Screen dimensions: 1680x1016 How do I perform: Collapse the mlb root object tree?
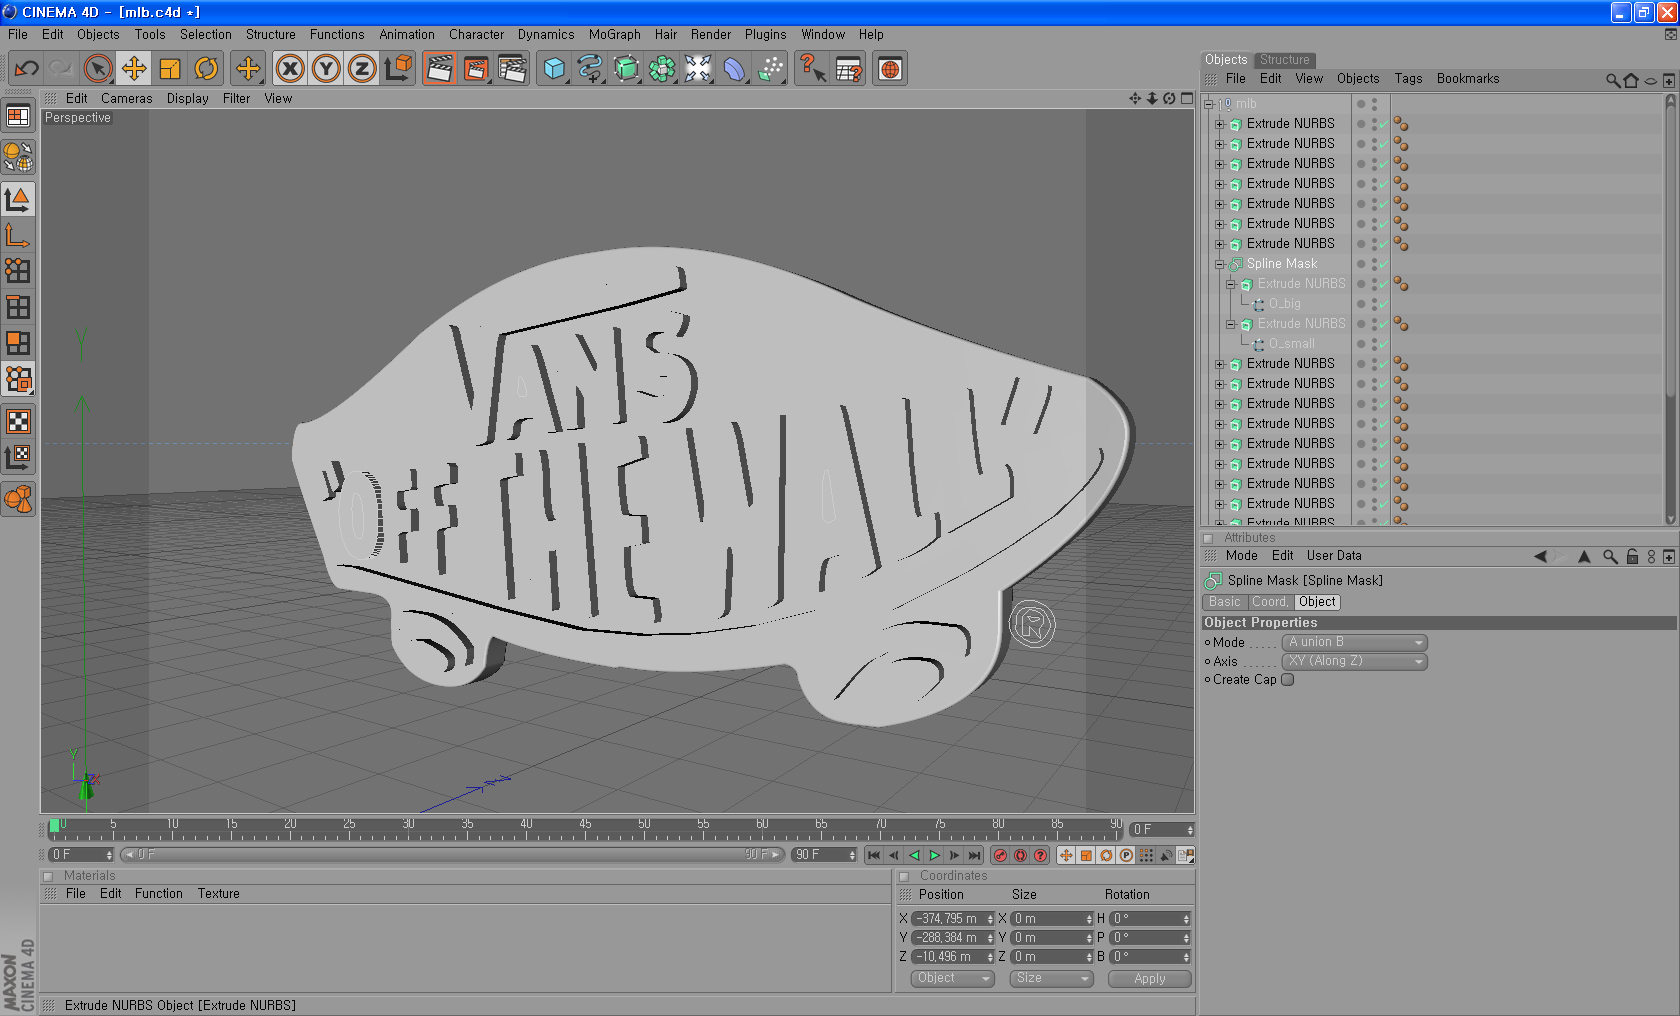1208,104
